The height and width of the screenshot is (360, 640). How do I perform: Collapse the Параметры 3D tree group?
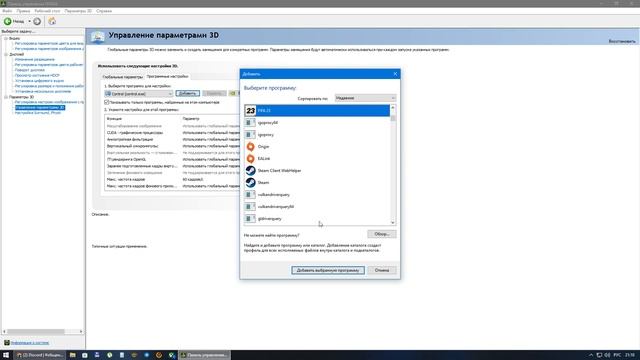coord(6,97)
